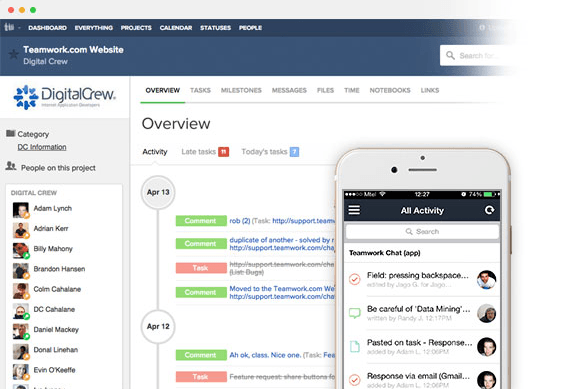579x389 pixels.
Task: Switch to the Milestones tab
Action: pyautogui.click(x=241, y=90)
